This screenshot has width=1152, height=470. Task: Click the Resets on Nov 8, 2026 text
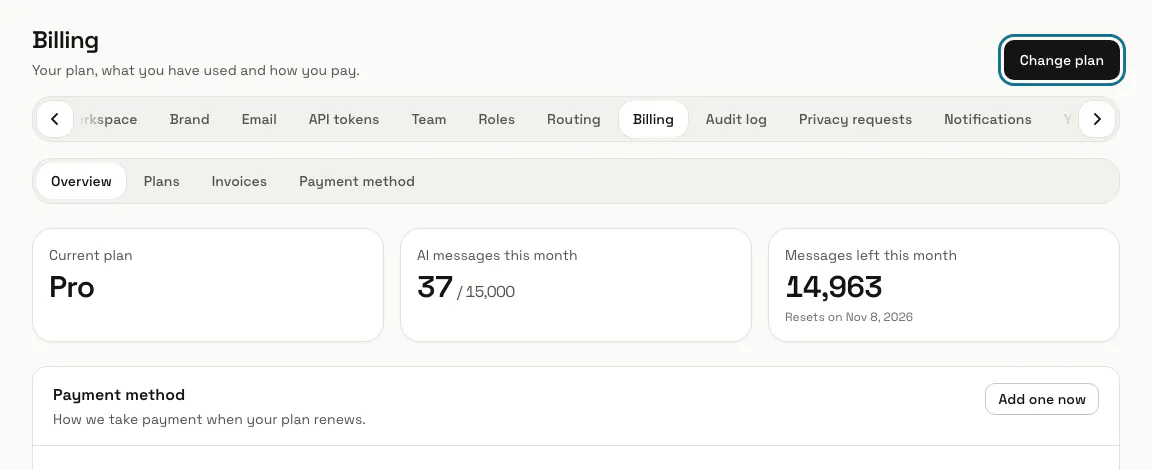click(x=849, y=317)
